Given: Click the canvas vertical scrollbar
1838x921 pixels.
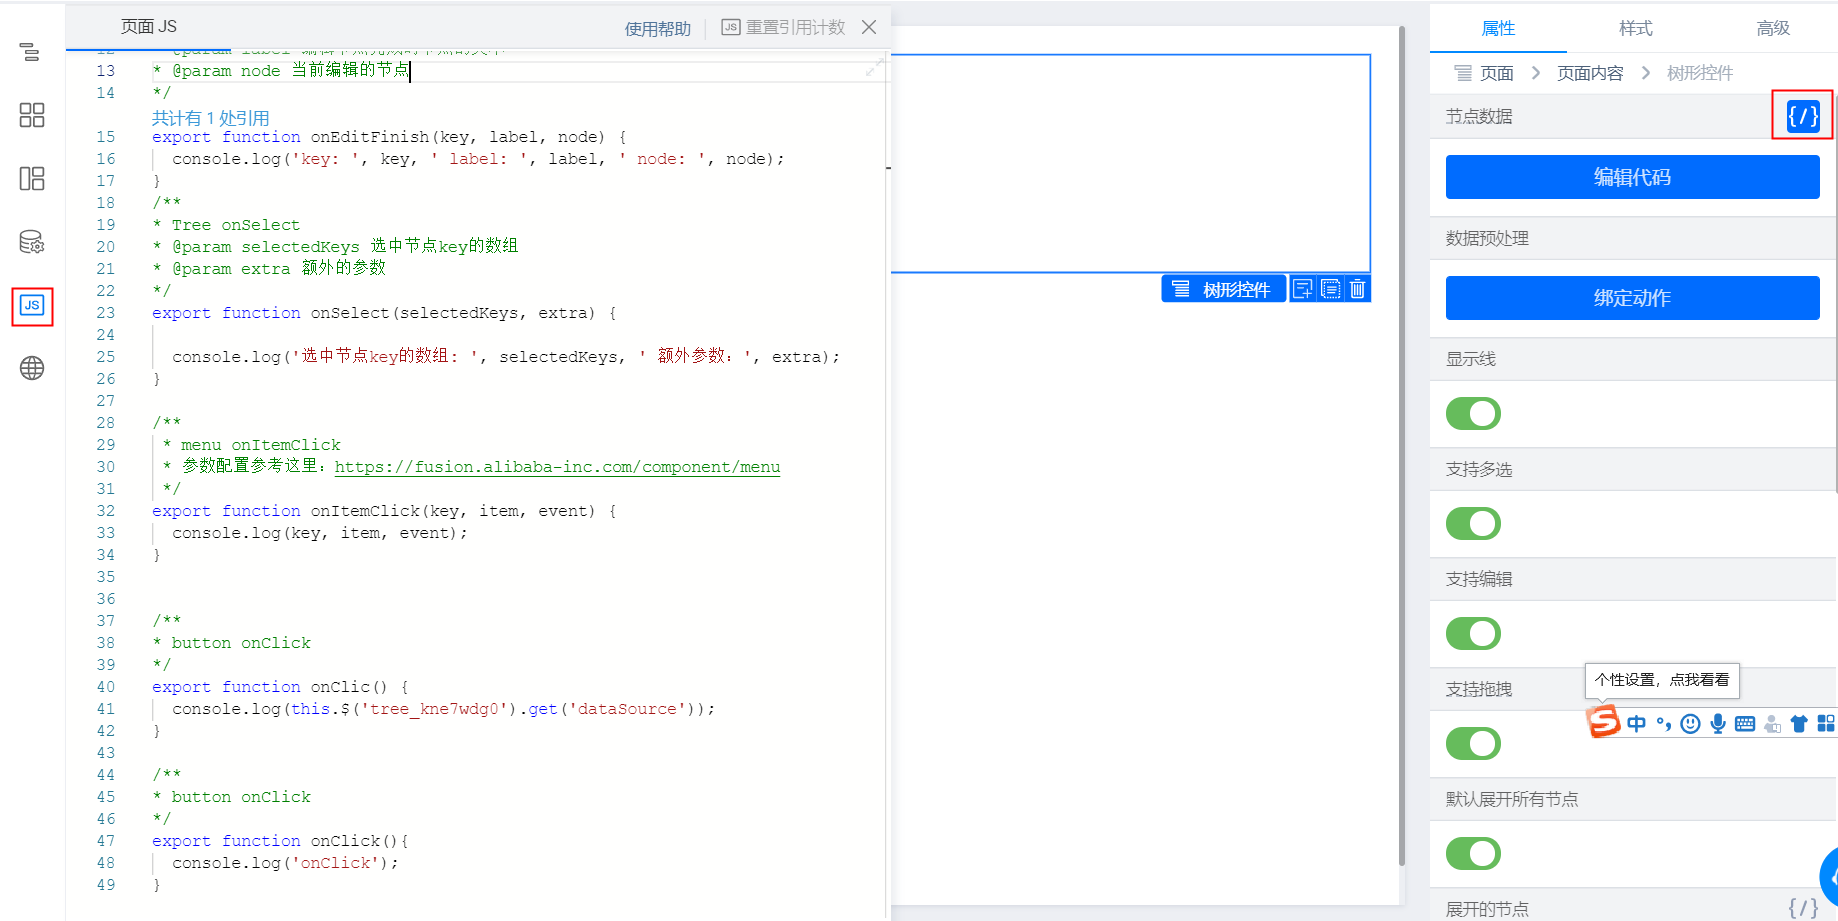Looking at the screenshot, I should [1402, 446].
